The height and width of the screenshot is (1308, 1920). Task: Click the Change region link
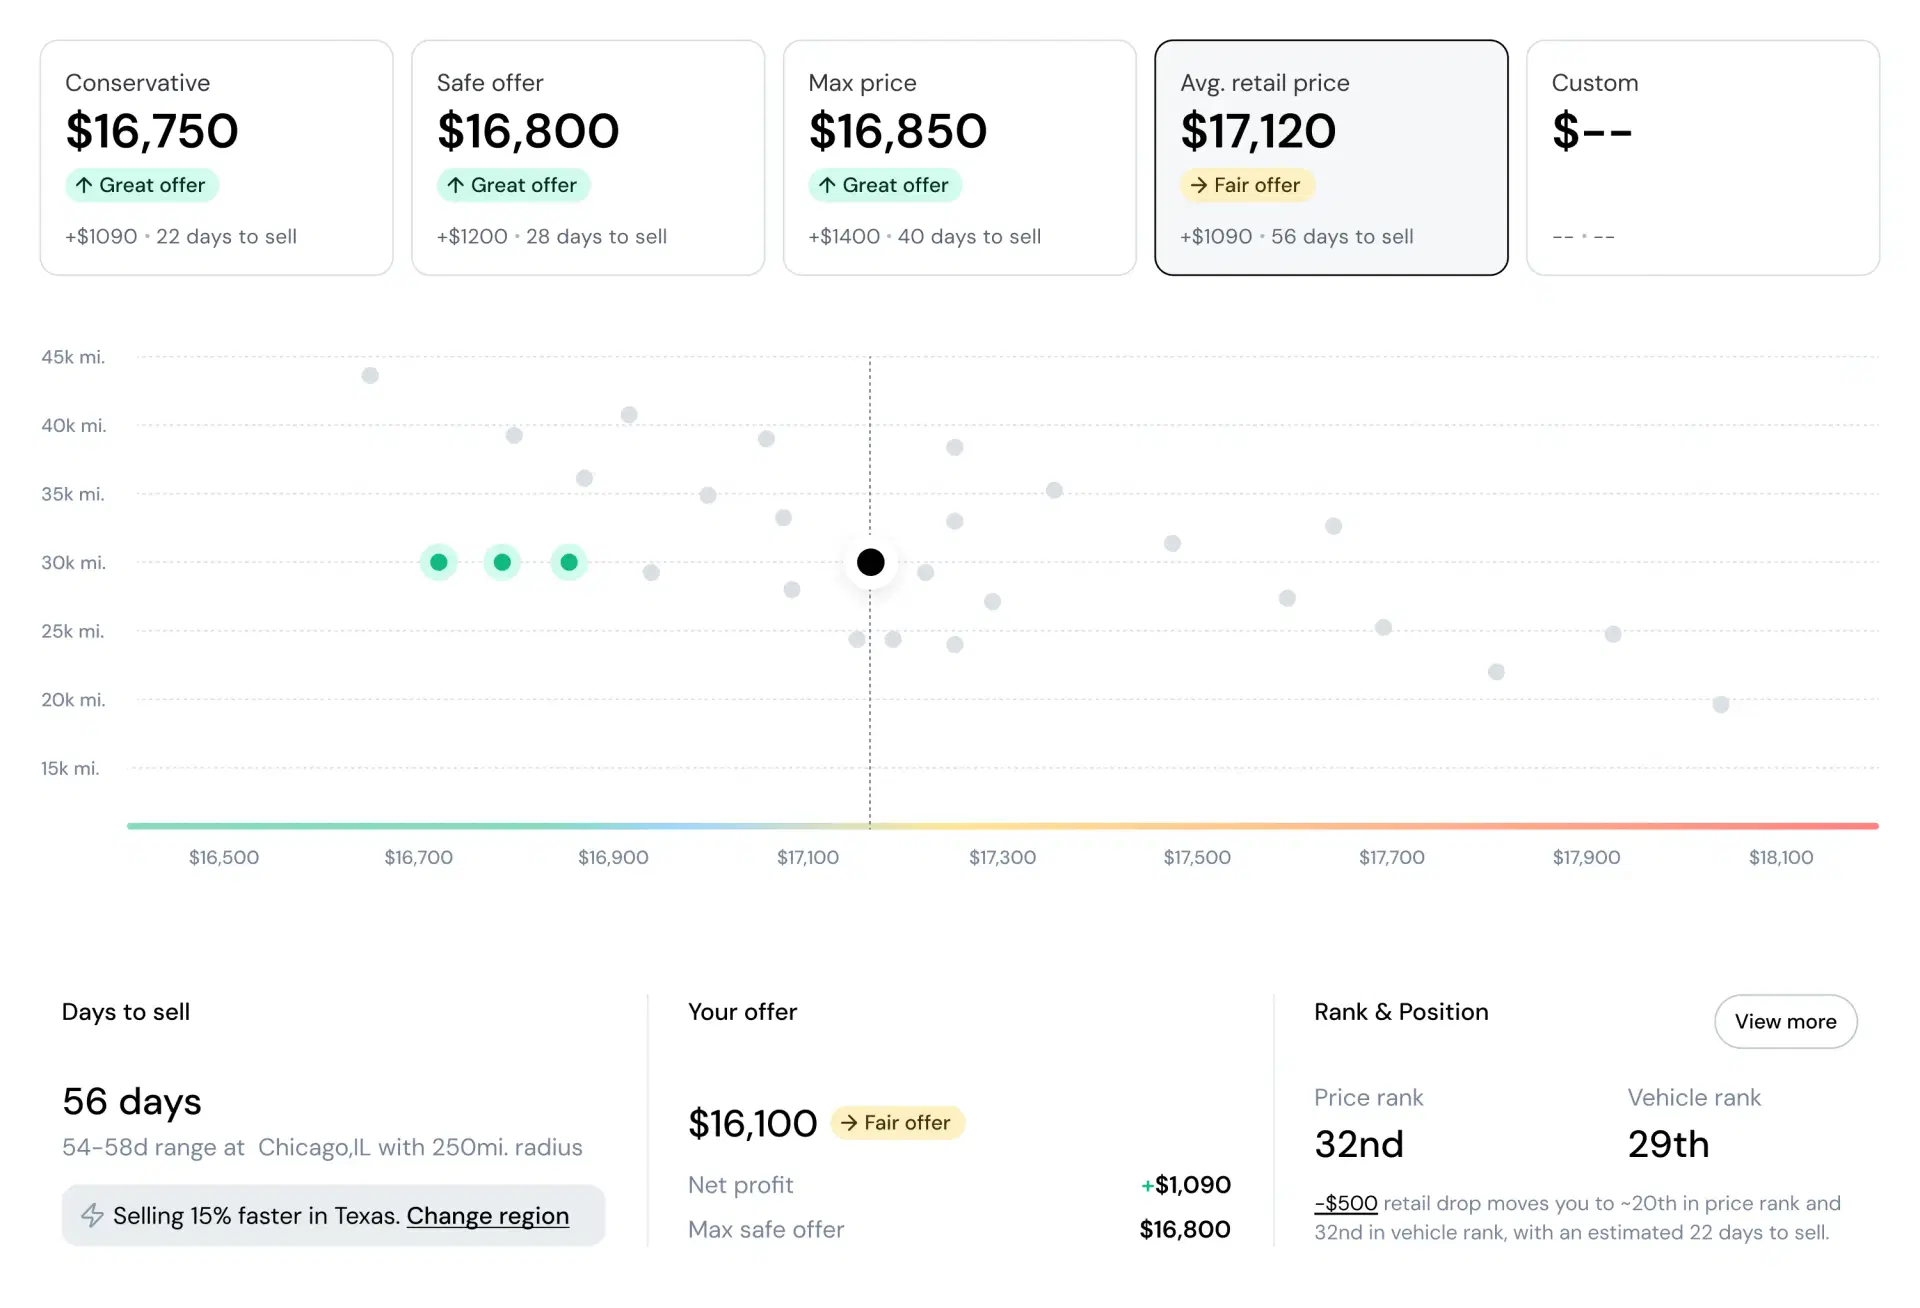tap(488, 1216)
